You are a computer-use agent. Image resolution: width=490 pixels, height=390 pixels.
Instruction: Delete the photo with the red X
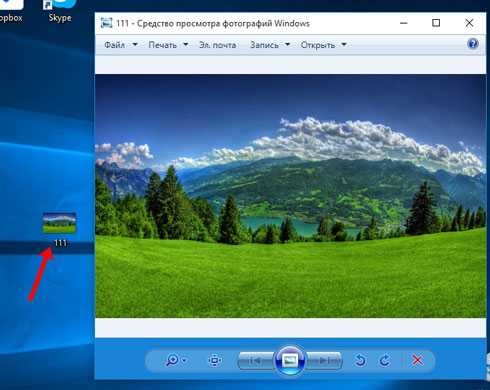(417, 360)
